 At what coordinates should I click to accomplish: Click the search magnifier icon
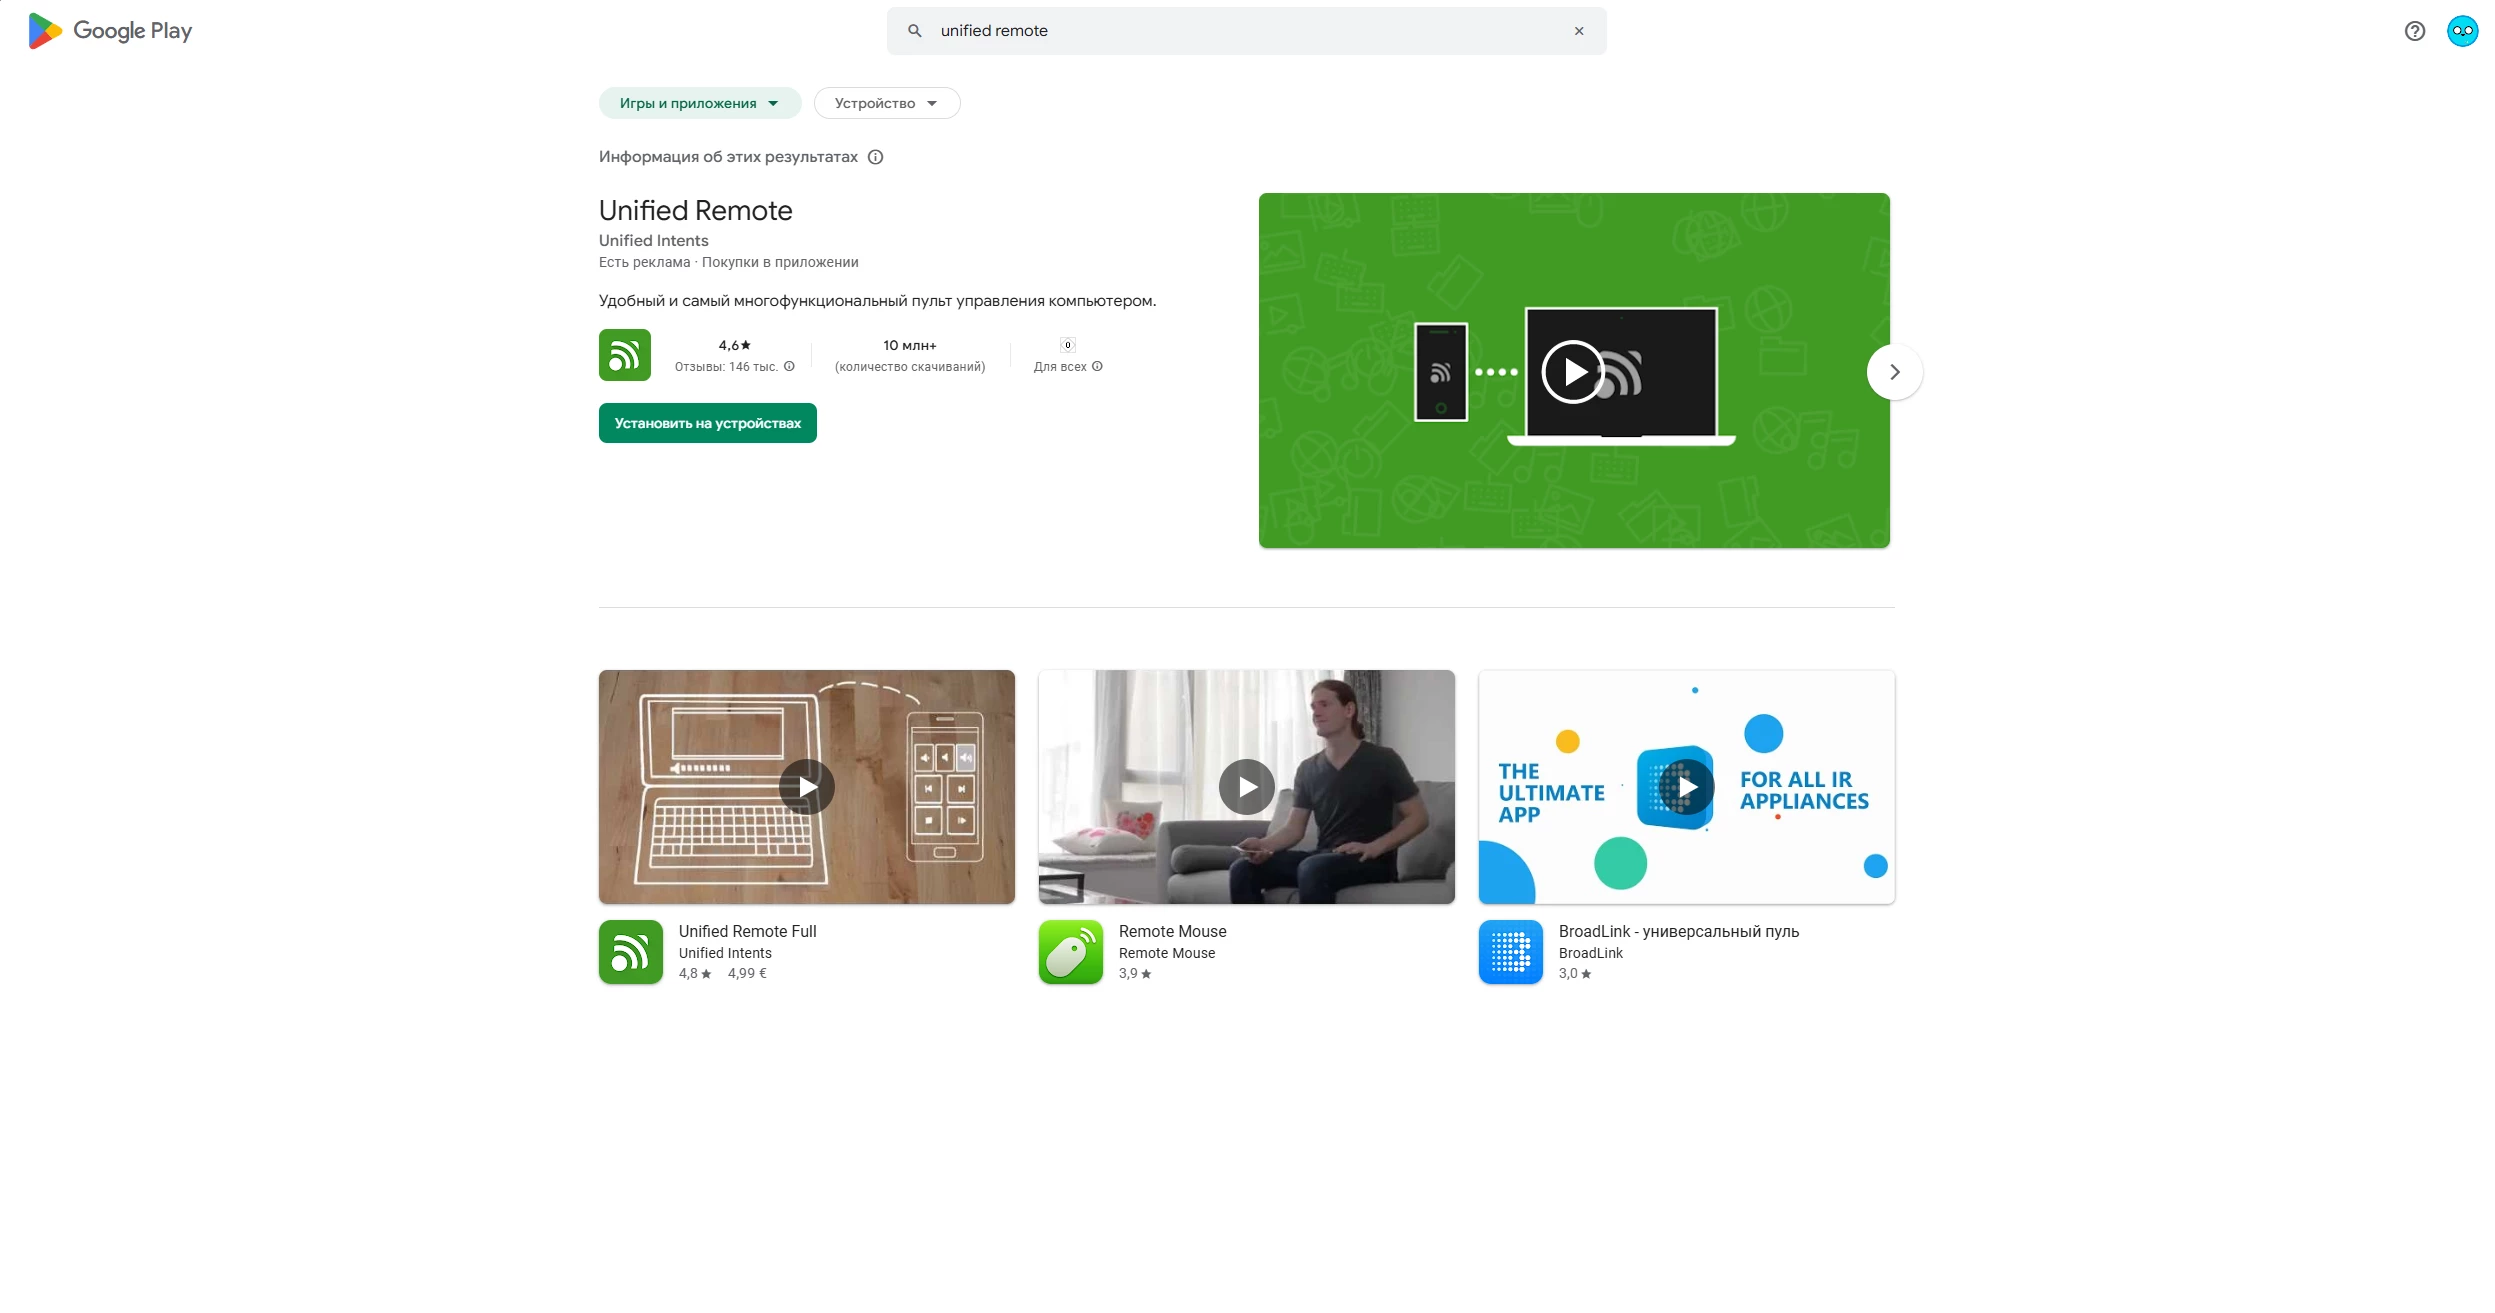tap(914, 31)
